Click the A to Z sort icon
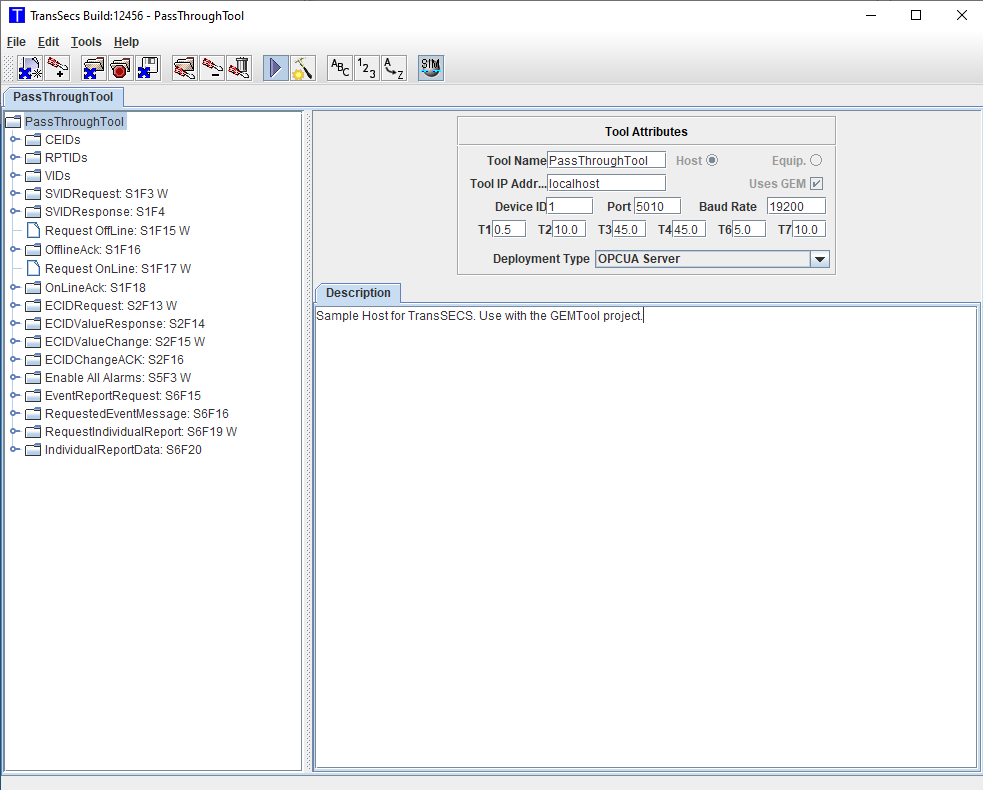Image resolution: width=983 pixels, height=790 pixels. coord(394,68)
